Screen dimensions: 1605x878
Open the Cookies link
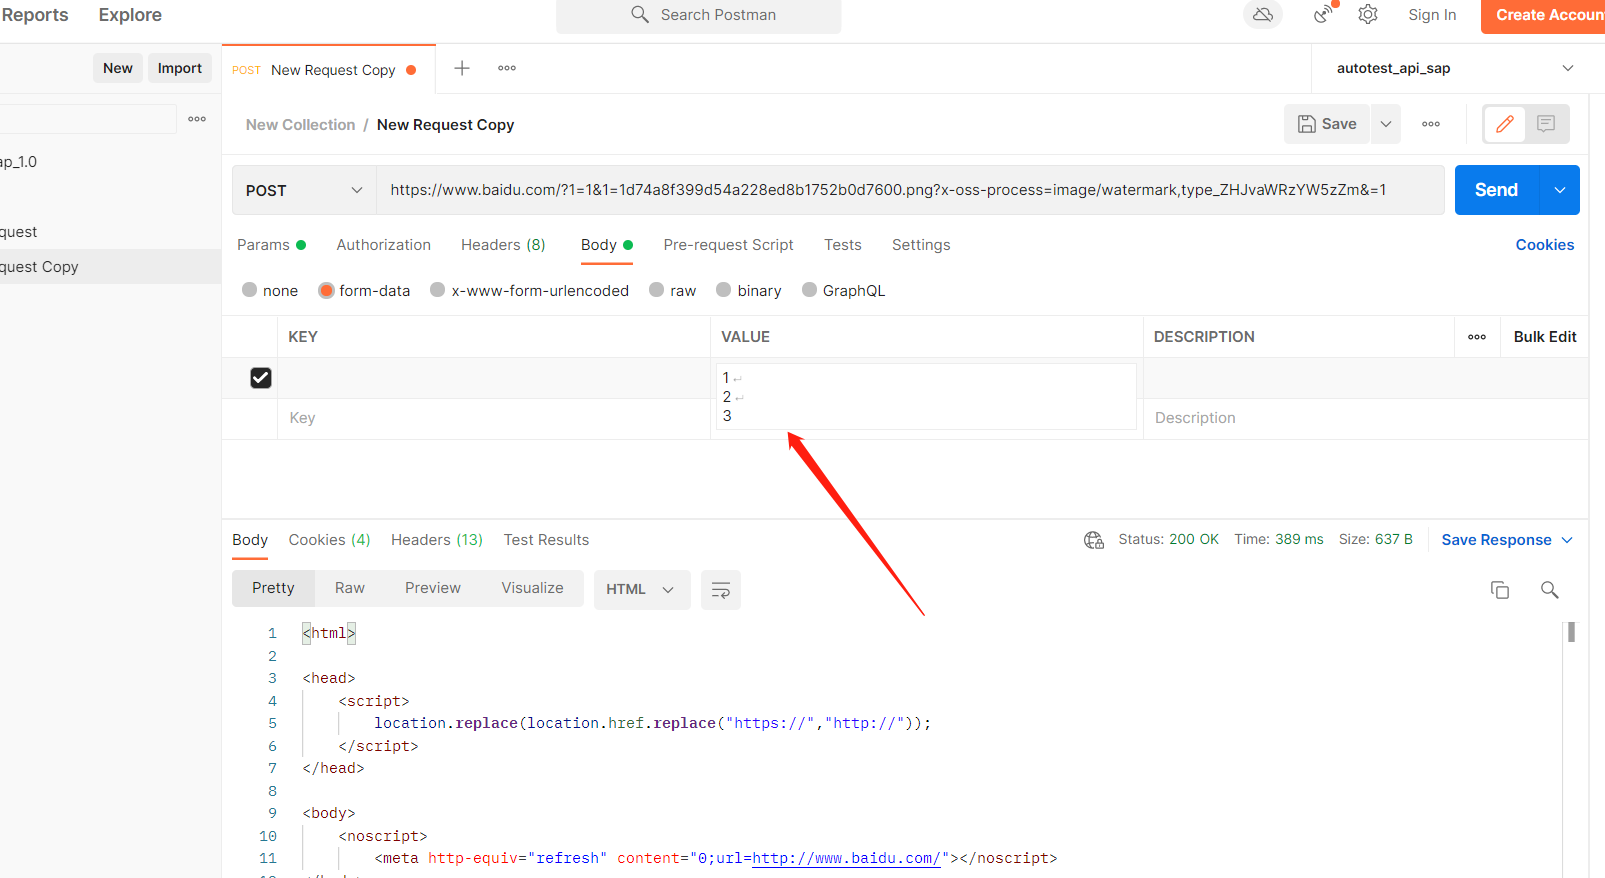click(x=1545, y=245)
